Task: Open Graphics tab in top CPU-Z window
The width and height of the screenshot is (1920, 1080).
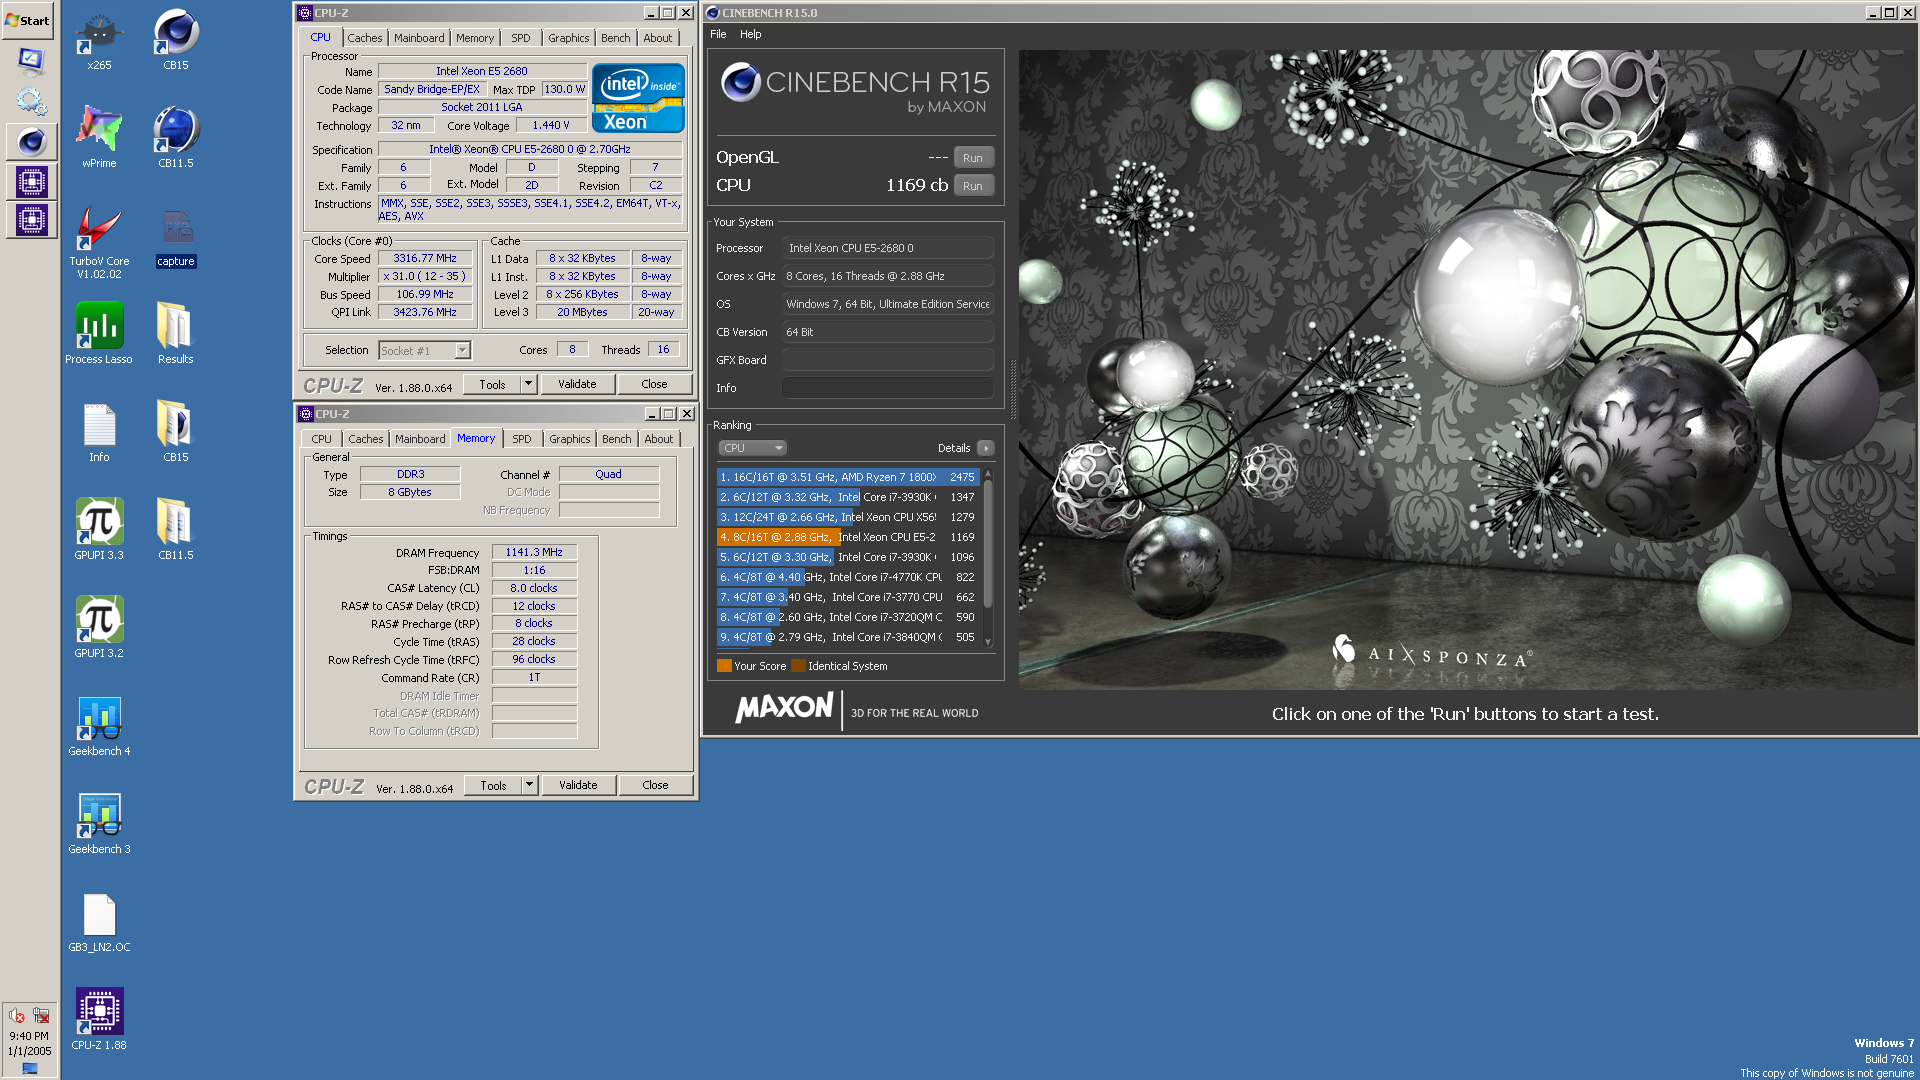Action: tap(569, 38)
